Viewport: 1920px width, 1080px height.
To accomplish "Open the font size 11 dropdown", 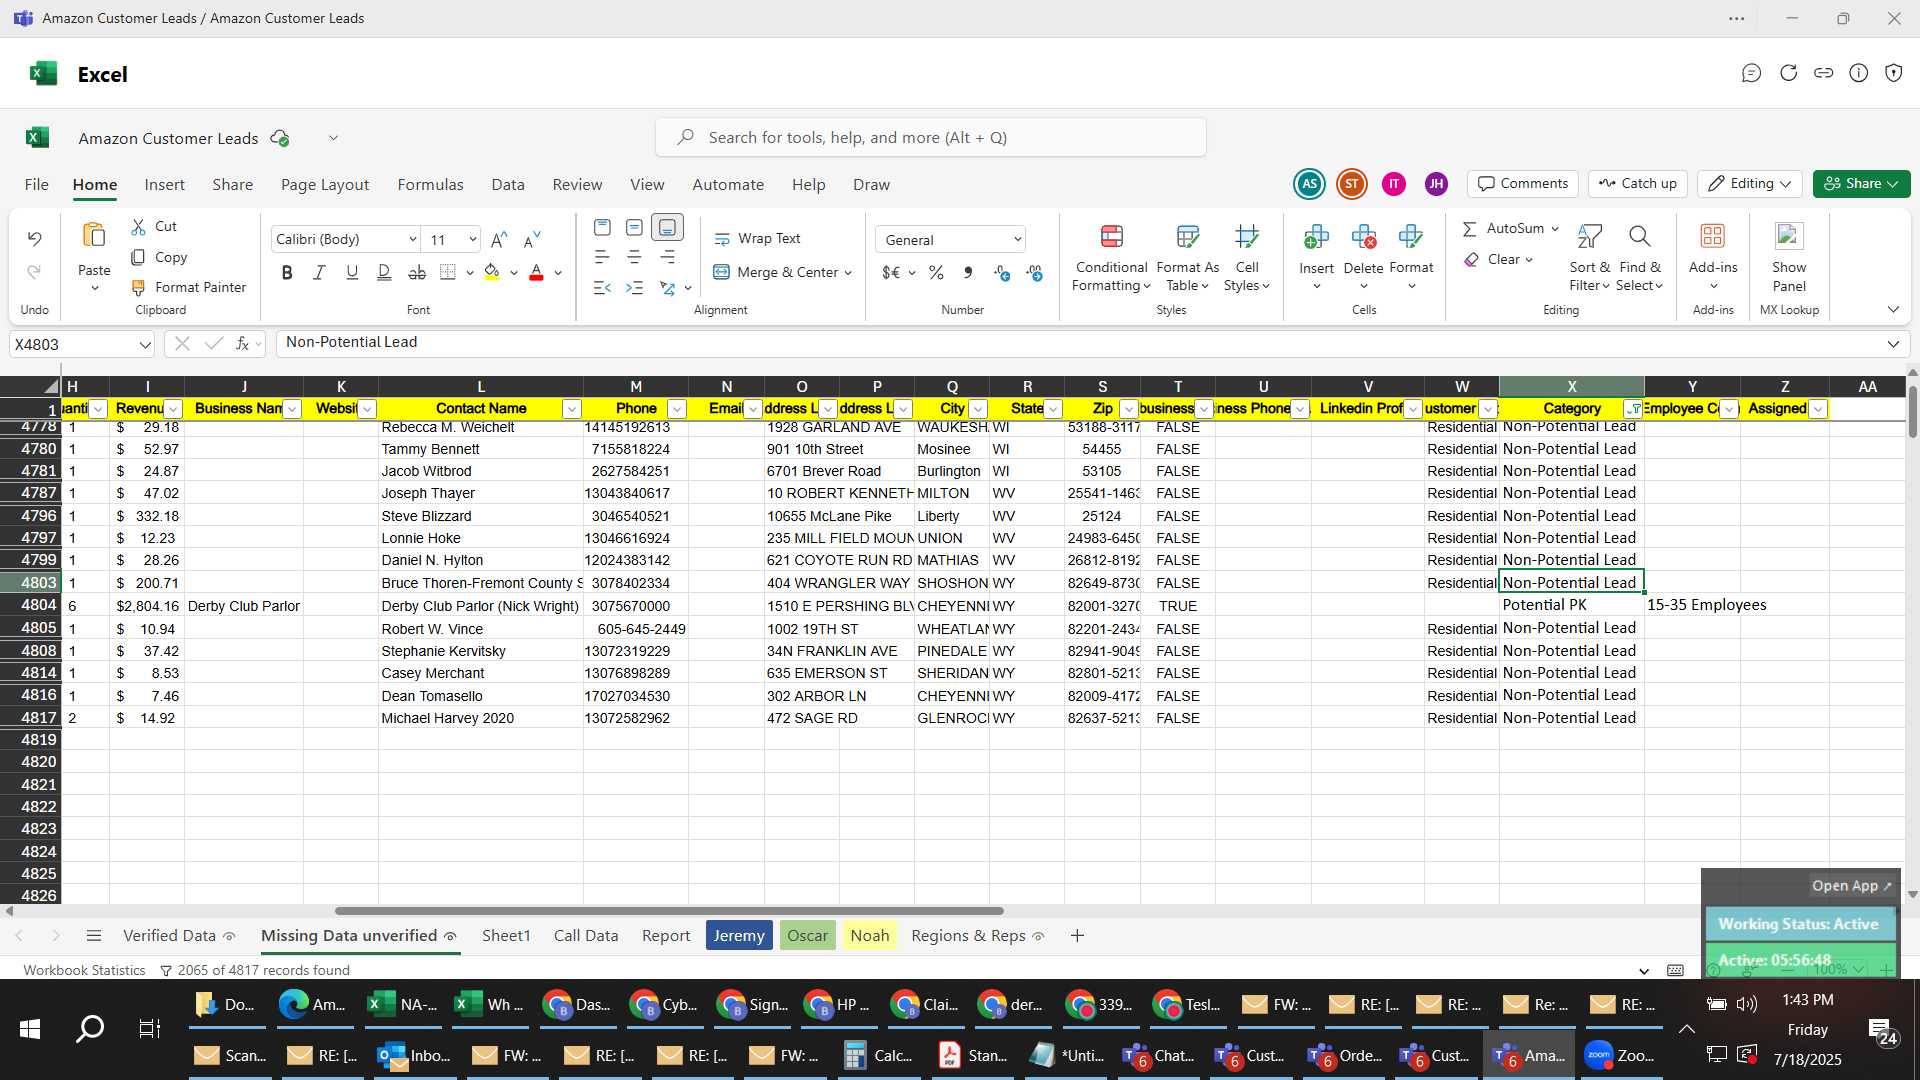I will 472,240.
